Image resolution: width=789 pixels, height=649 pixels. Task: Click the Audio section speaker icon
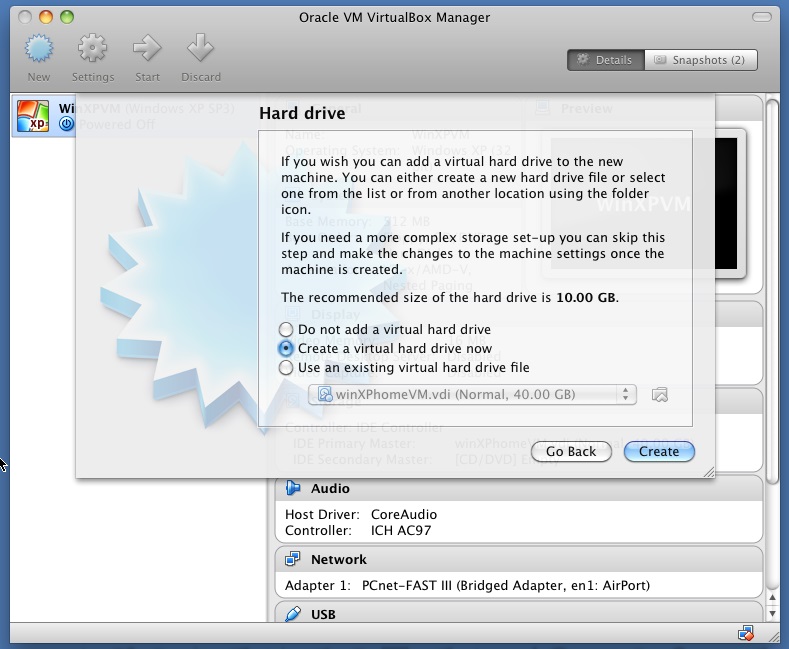[x=293, y=488]
